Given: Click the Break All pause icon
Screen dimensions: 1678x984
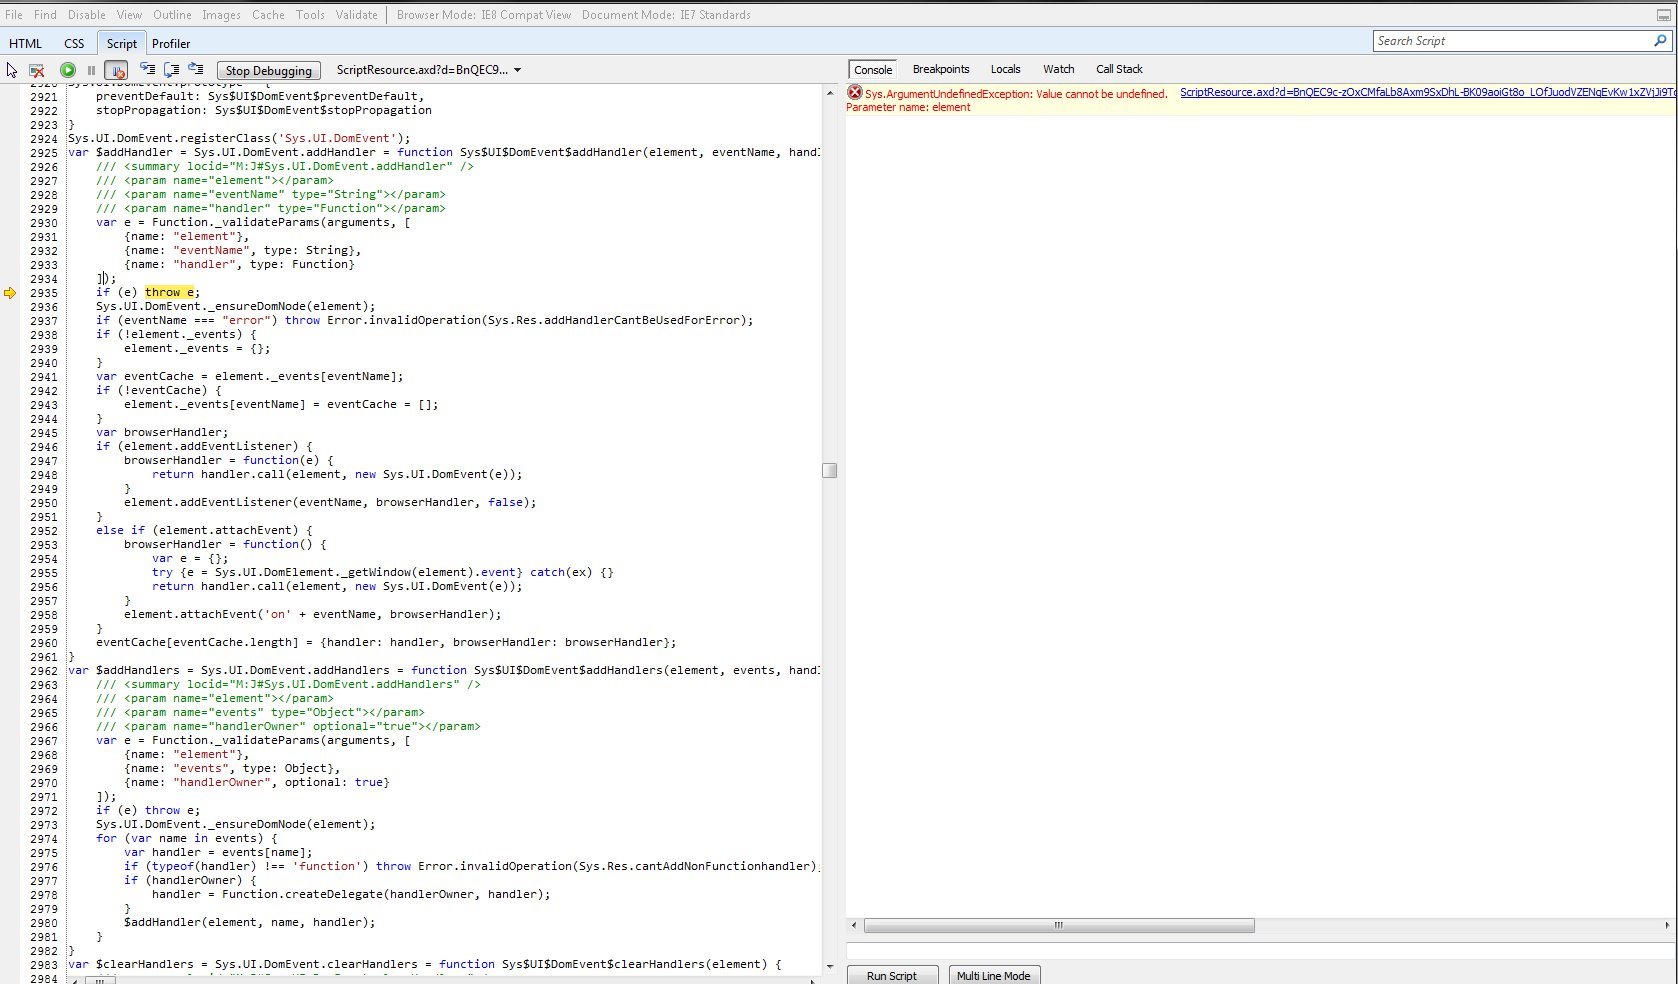Looking at the screenshot, I should [91, 70].
